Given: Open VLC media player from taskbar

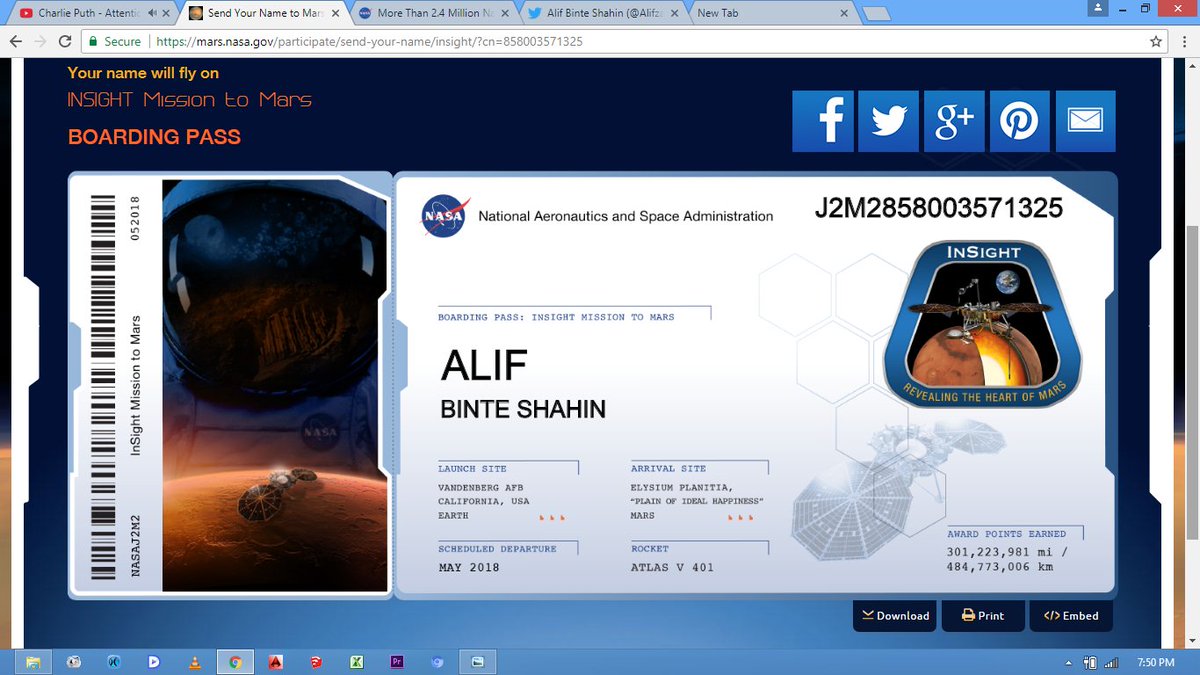Looking at the screenshot, I should click(195, 661).
